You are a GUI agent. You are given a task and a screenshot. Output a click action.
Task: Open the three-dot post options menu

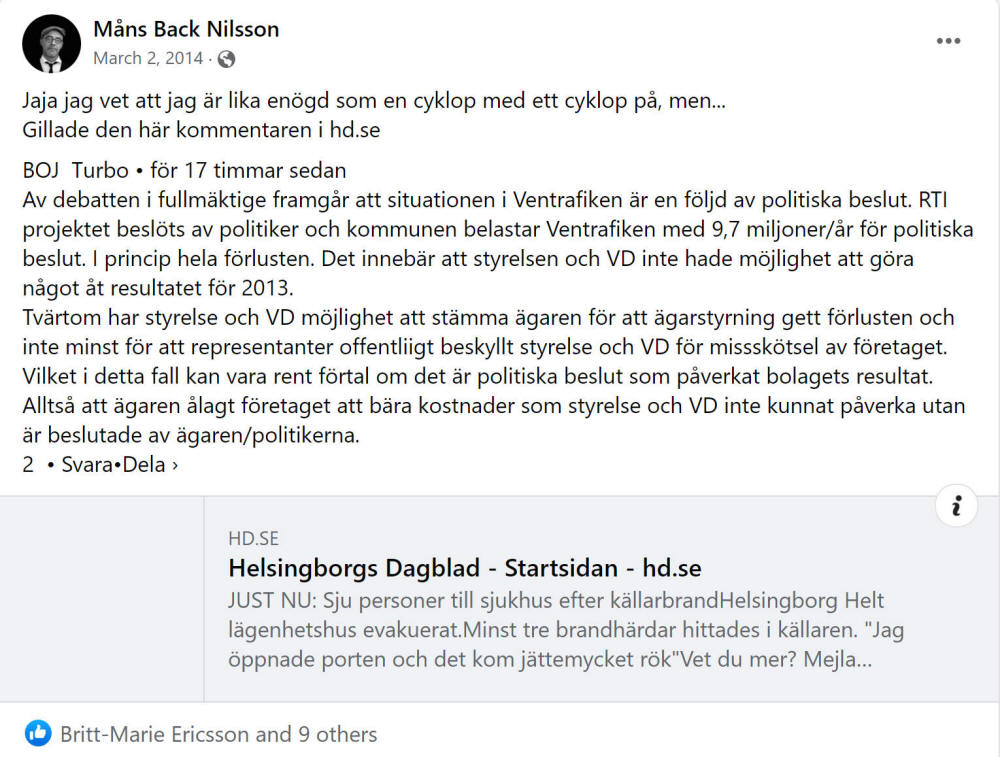point(948,41)
